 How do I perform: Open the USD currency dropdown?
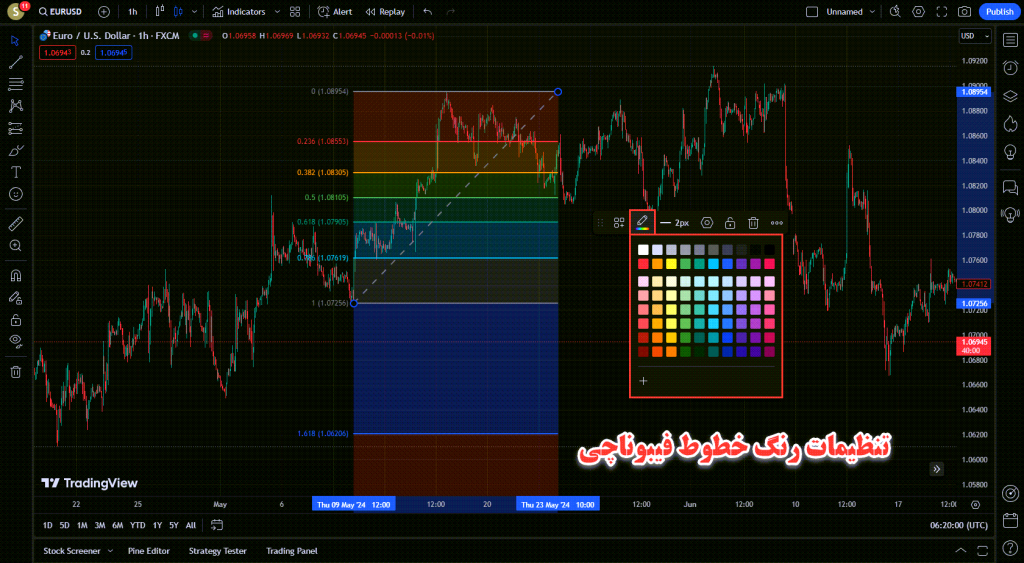click(975, 36)
